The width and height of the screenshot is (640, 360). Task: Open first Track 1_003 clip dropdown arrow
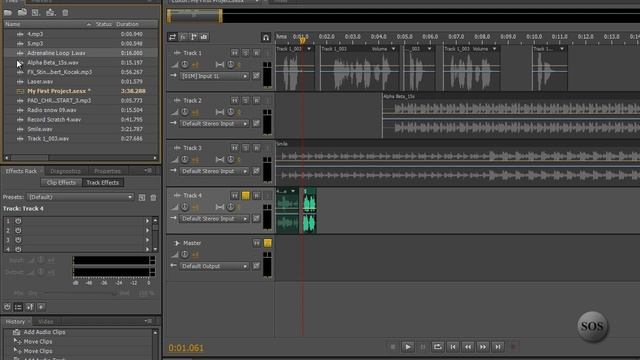coord(309,49)
